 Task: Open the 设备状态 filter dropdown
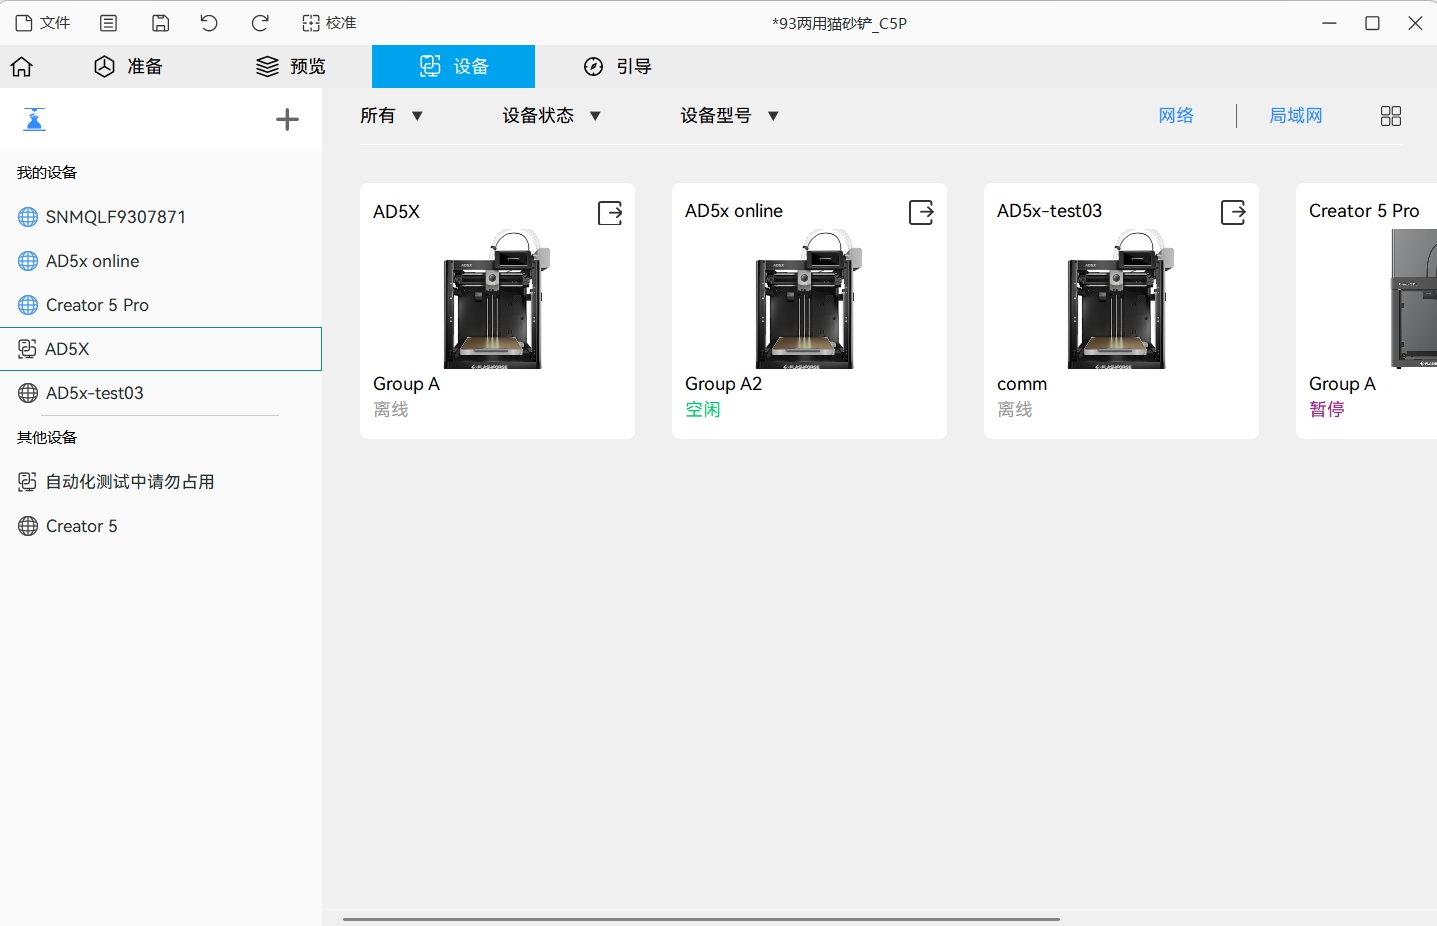(x=552, y=116)
